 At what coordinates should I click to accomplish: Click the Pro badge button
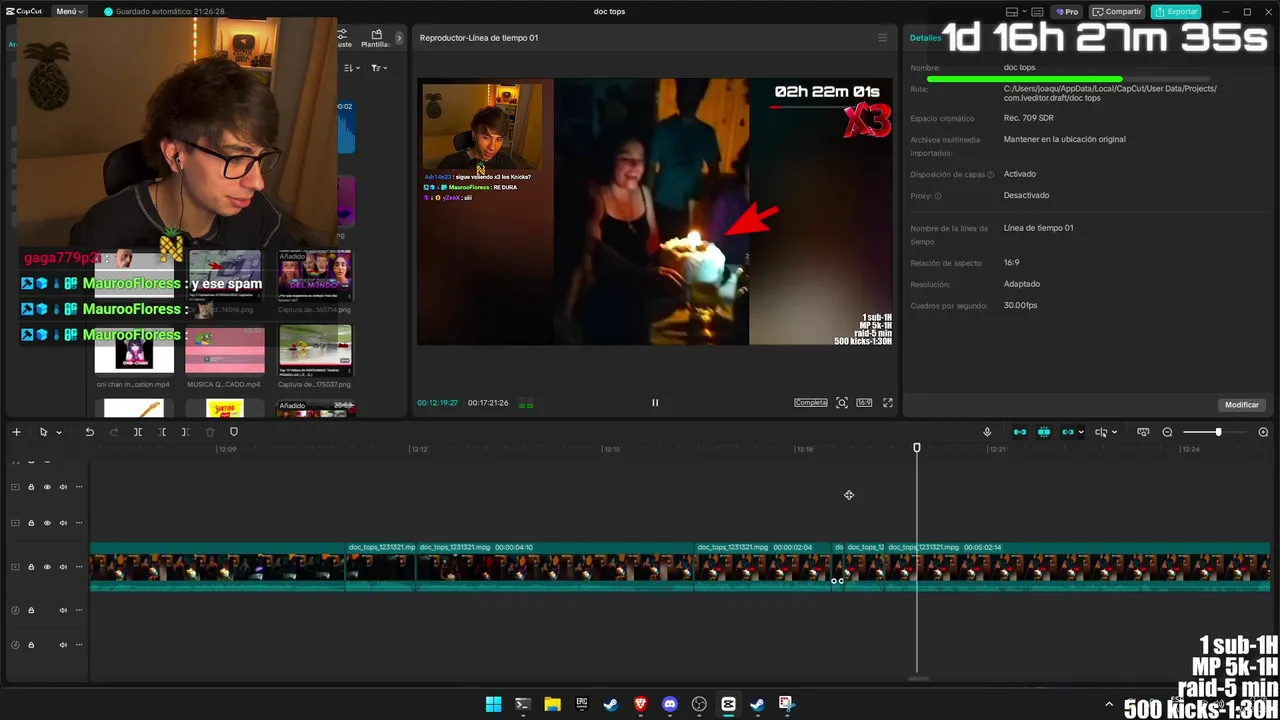[x=1067, y=12]
